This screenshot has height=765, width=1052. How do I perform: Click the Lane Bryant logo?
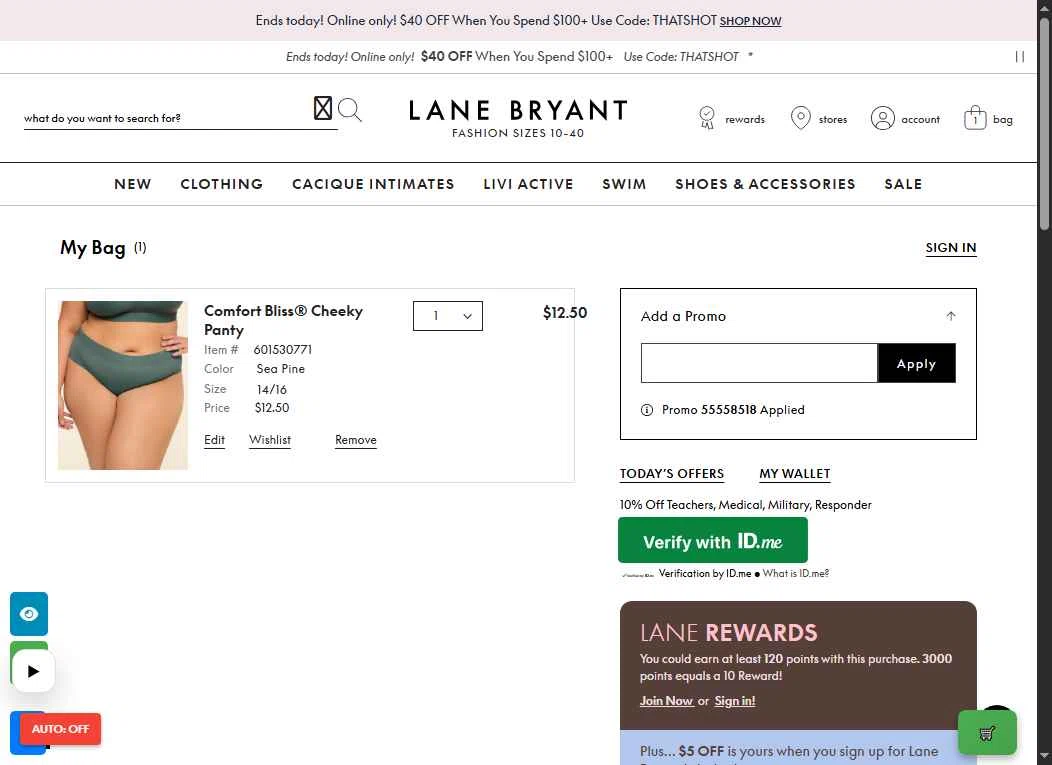518,118
